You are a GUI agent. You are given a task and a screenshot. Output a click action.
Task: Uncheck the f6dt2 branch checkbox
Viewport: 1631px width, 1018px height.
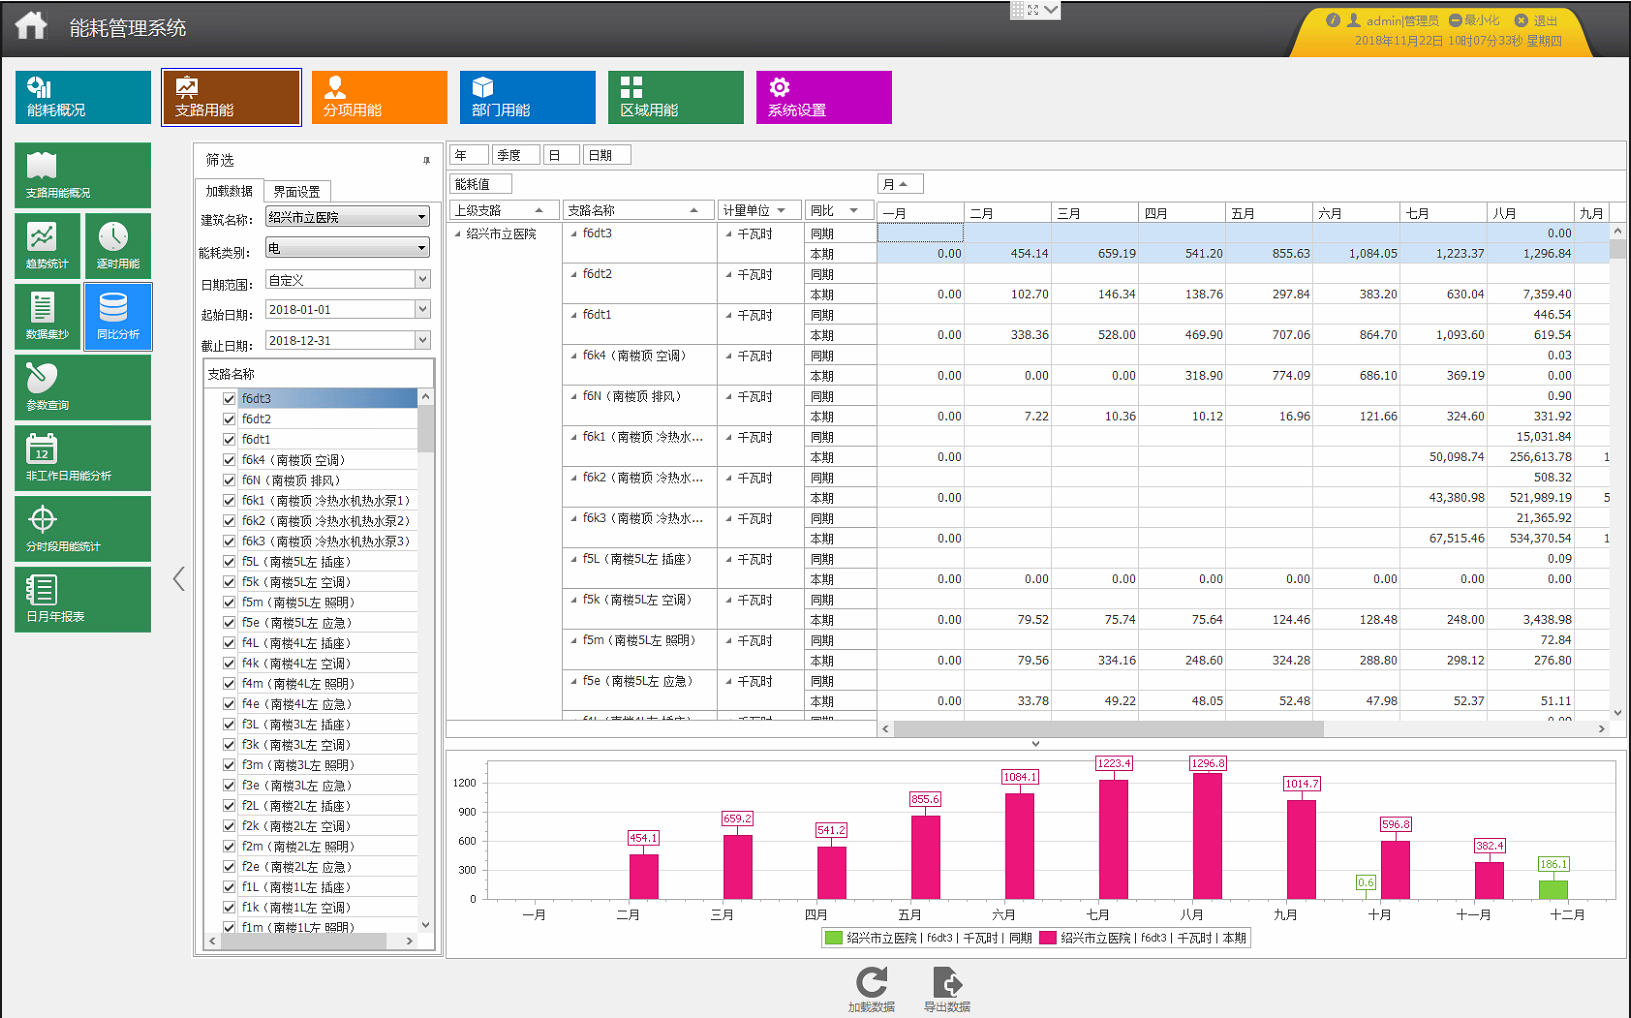229,419
